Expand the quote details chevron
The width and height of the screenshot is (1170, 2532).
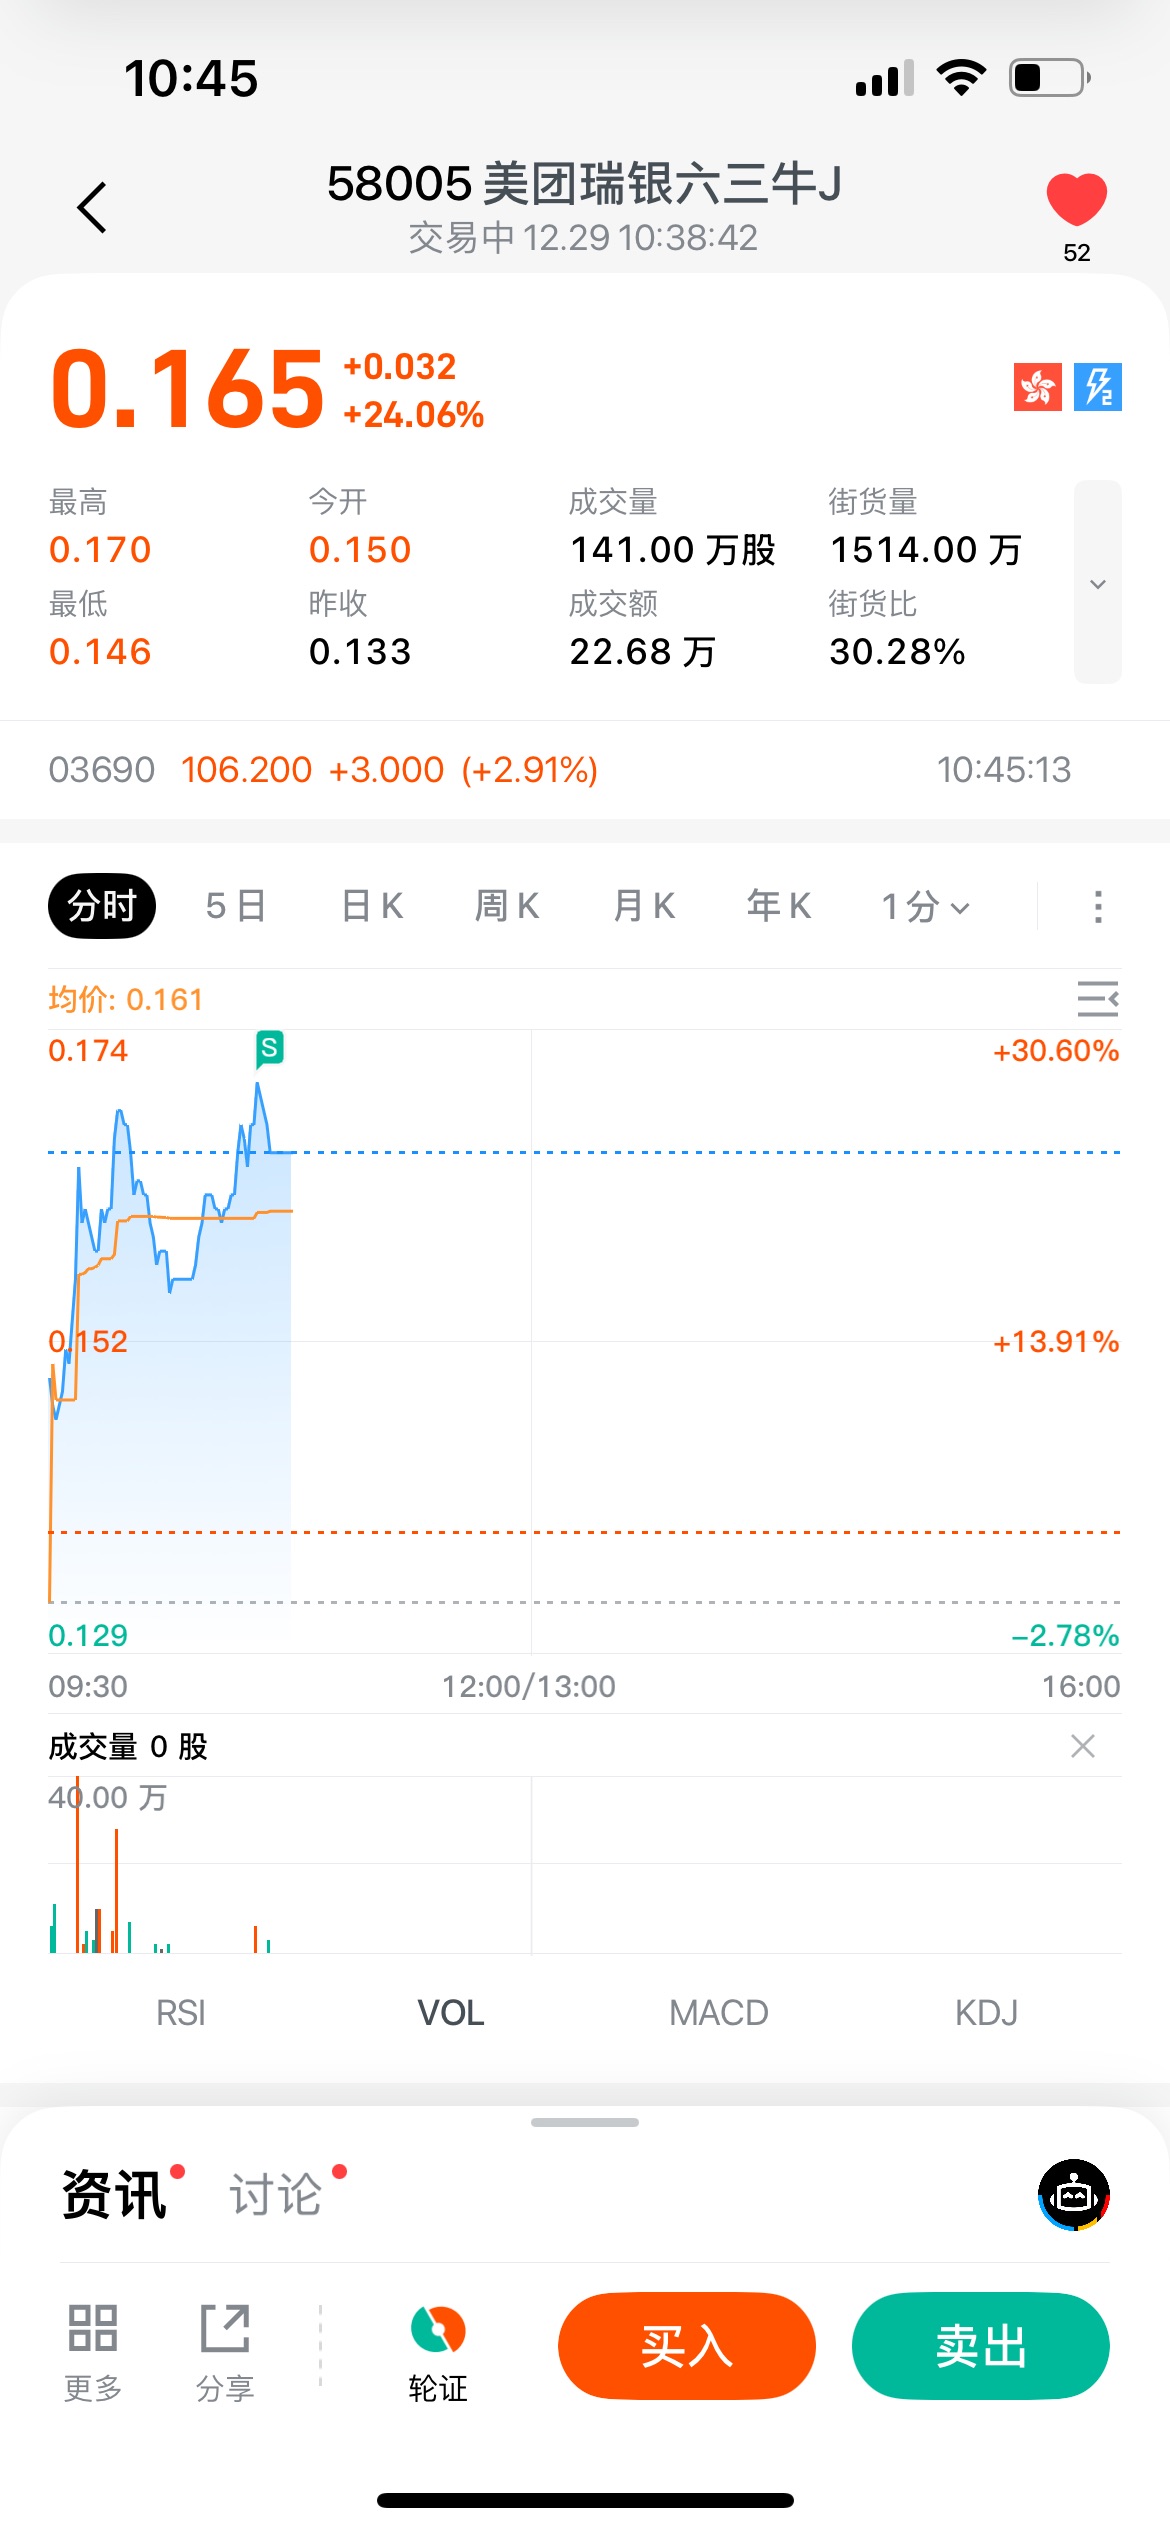[x=1097, y=583]
